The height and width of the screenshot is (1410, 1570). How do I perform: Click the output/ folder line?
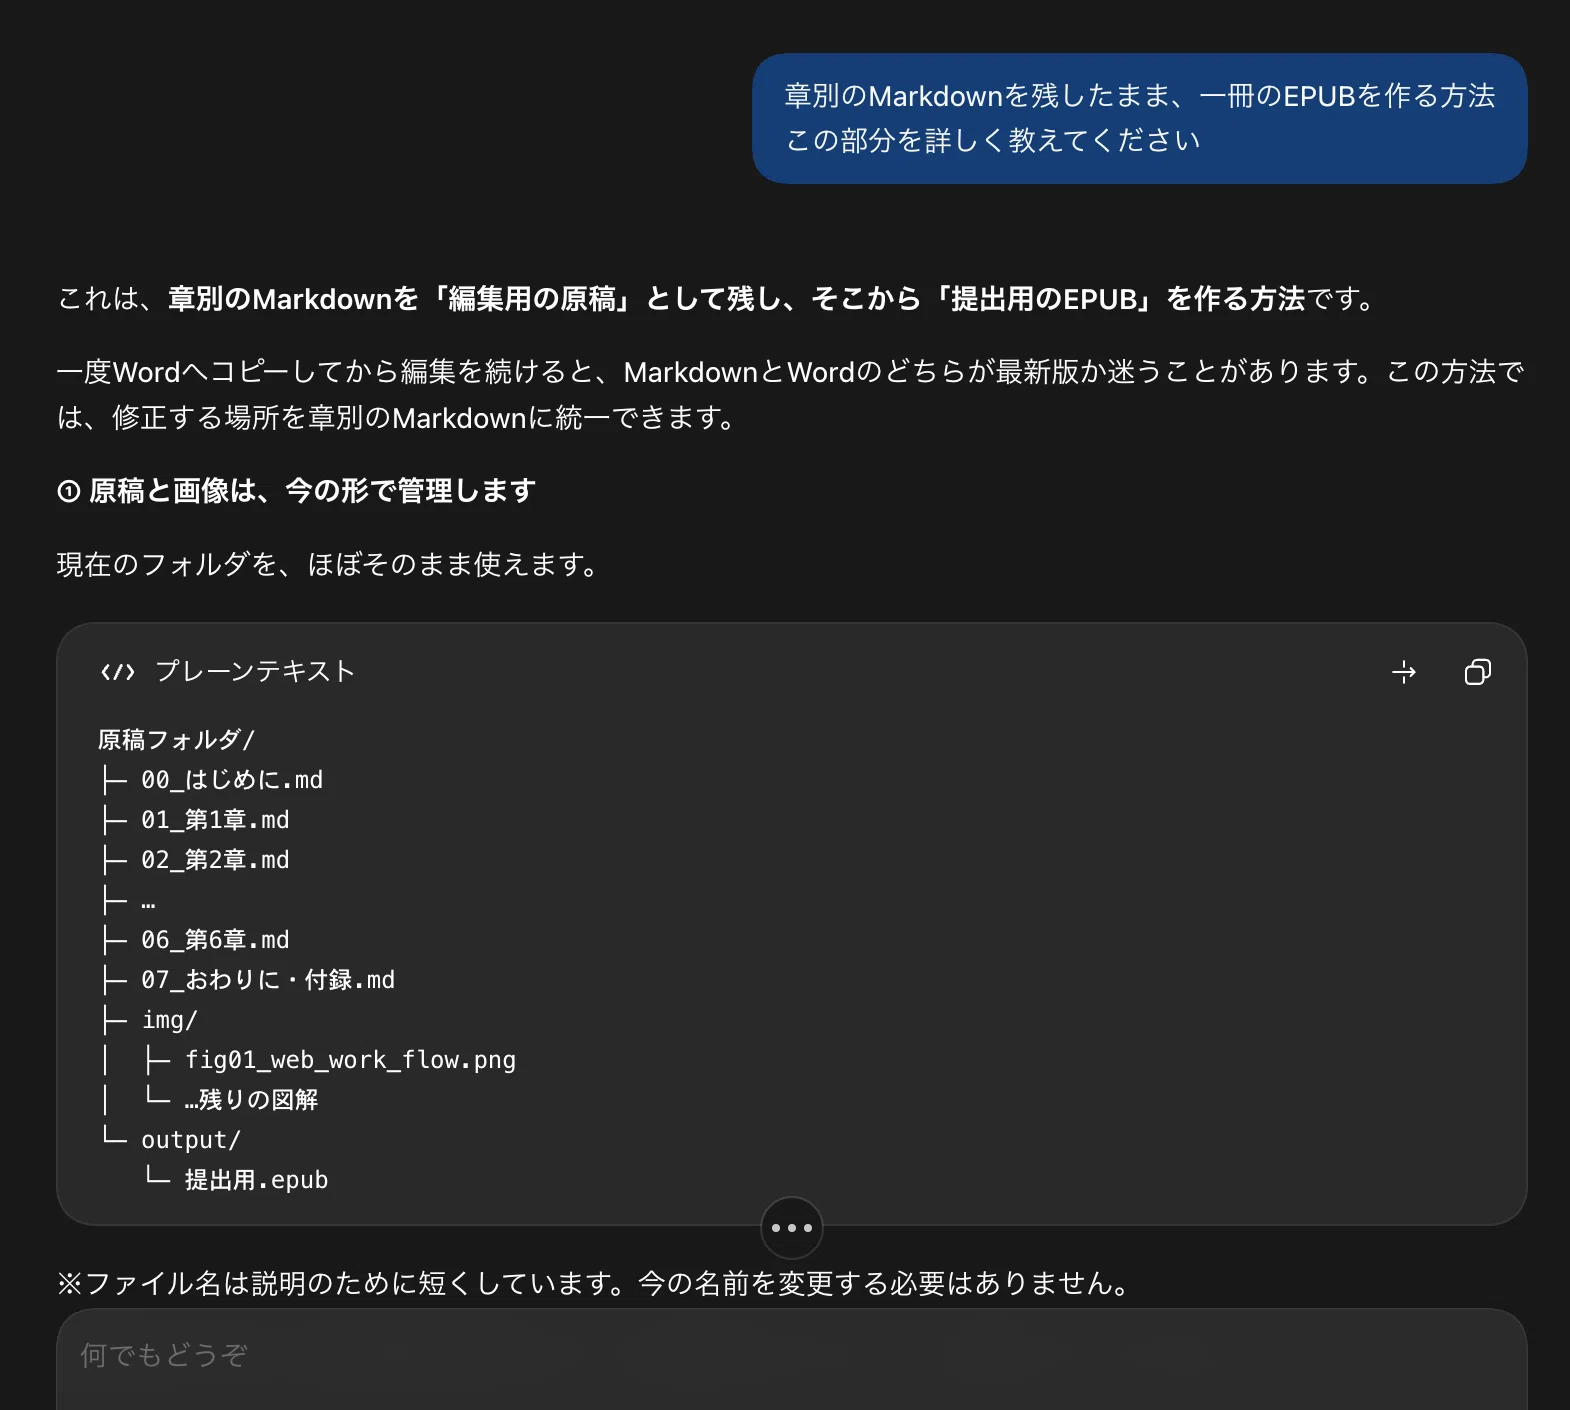(x=191, y=1140)
